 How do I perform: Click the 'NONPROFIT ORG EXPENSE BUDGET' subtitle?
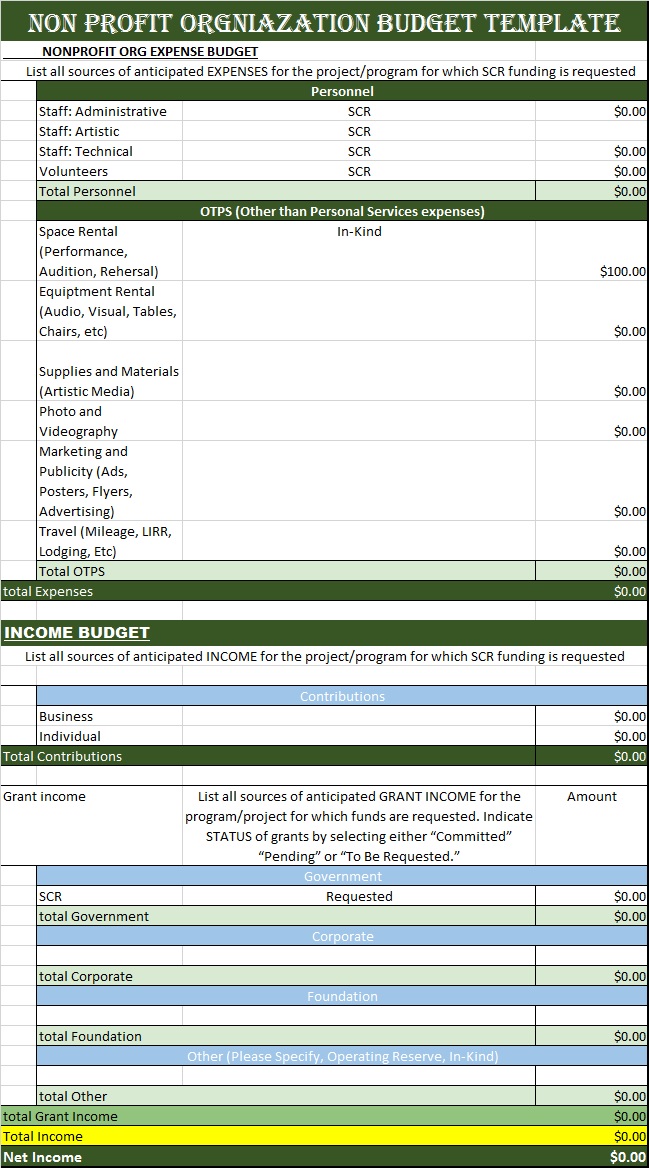point(151,51)
